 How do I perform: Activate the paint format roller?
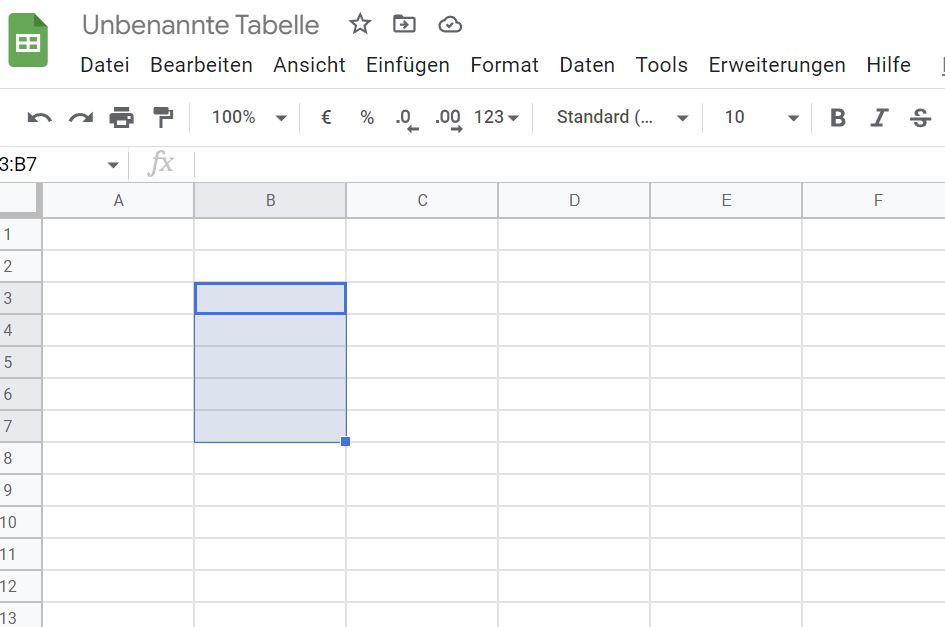point(162,118)
